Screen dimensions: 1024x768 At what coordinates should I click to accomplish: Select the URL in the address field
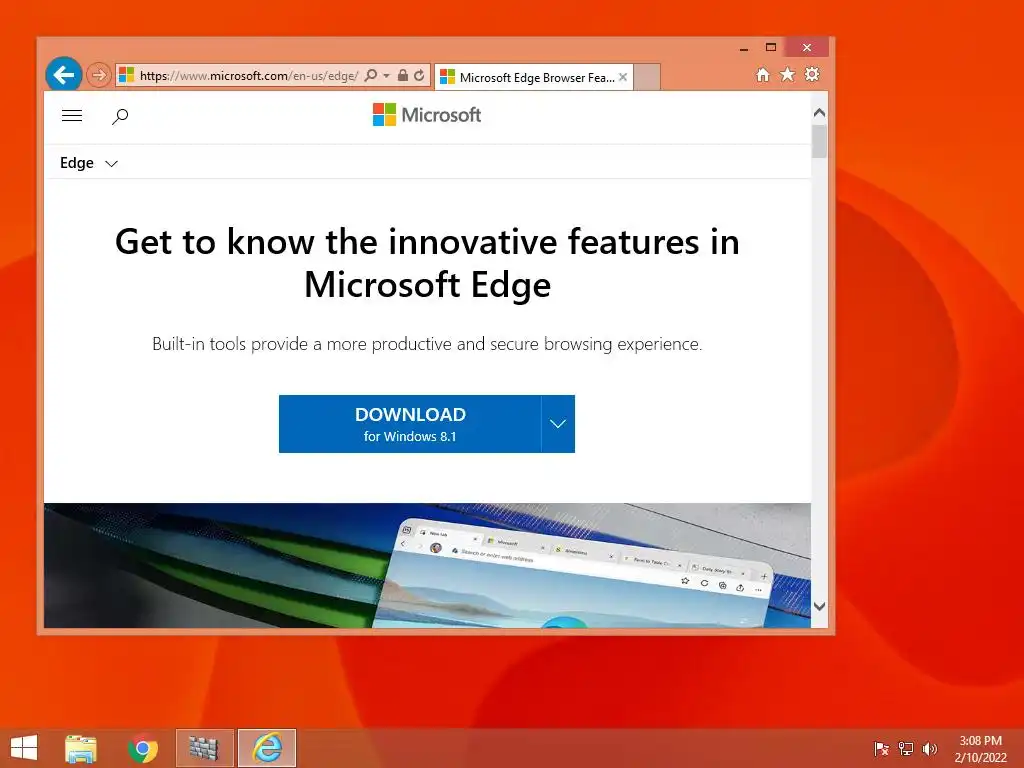coord(249,76)
